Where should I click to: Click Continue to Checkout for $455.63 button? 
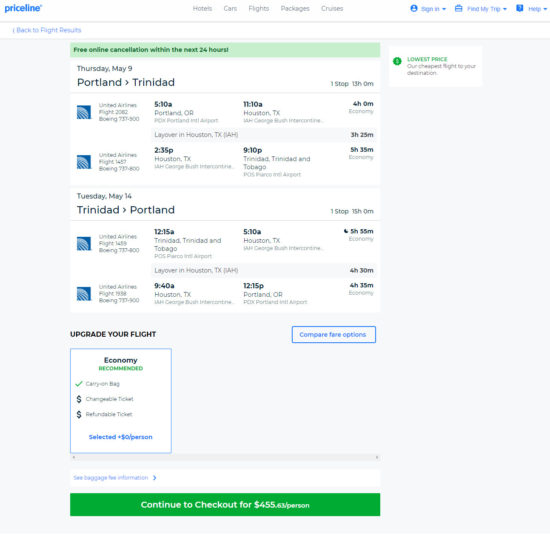[225, 505]
